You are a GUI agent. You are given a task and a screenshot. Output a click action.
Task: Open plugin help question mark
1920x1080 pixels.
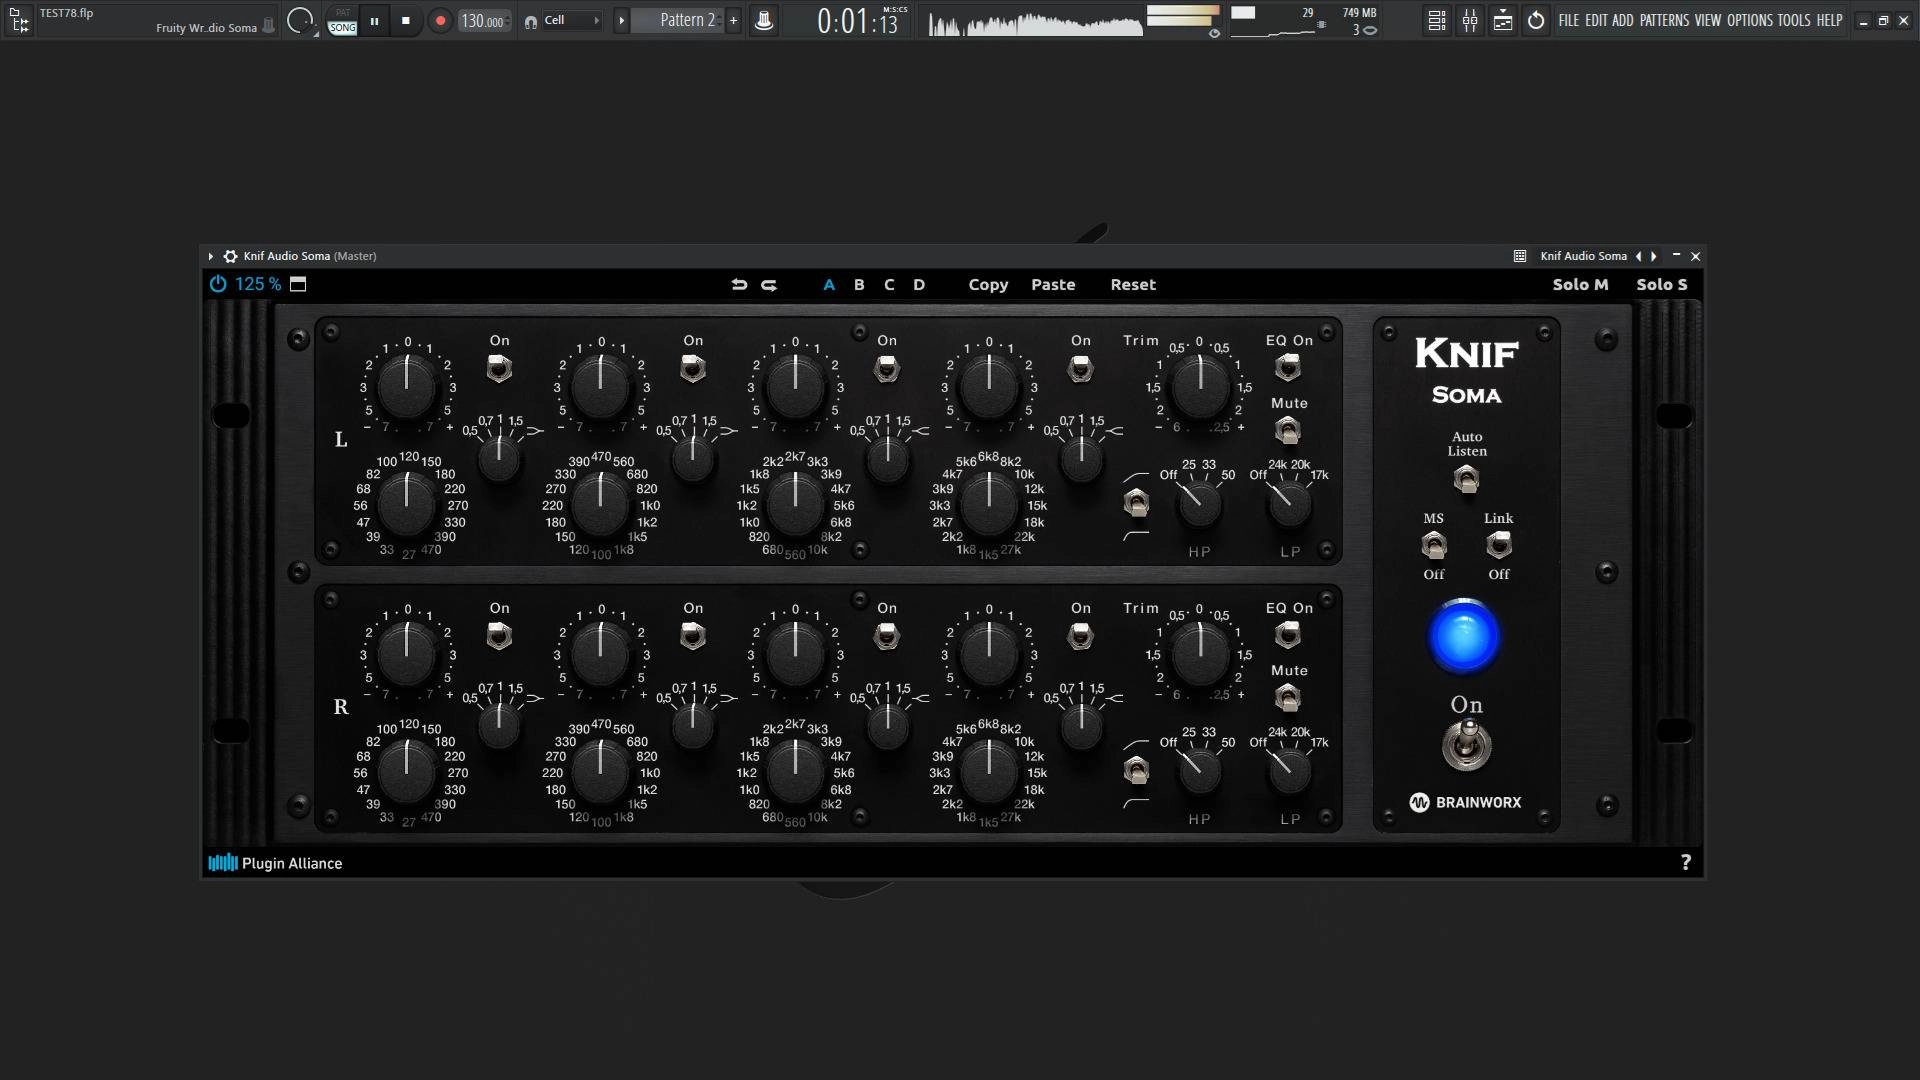pyautogui.click(x=1685, y=862)
